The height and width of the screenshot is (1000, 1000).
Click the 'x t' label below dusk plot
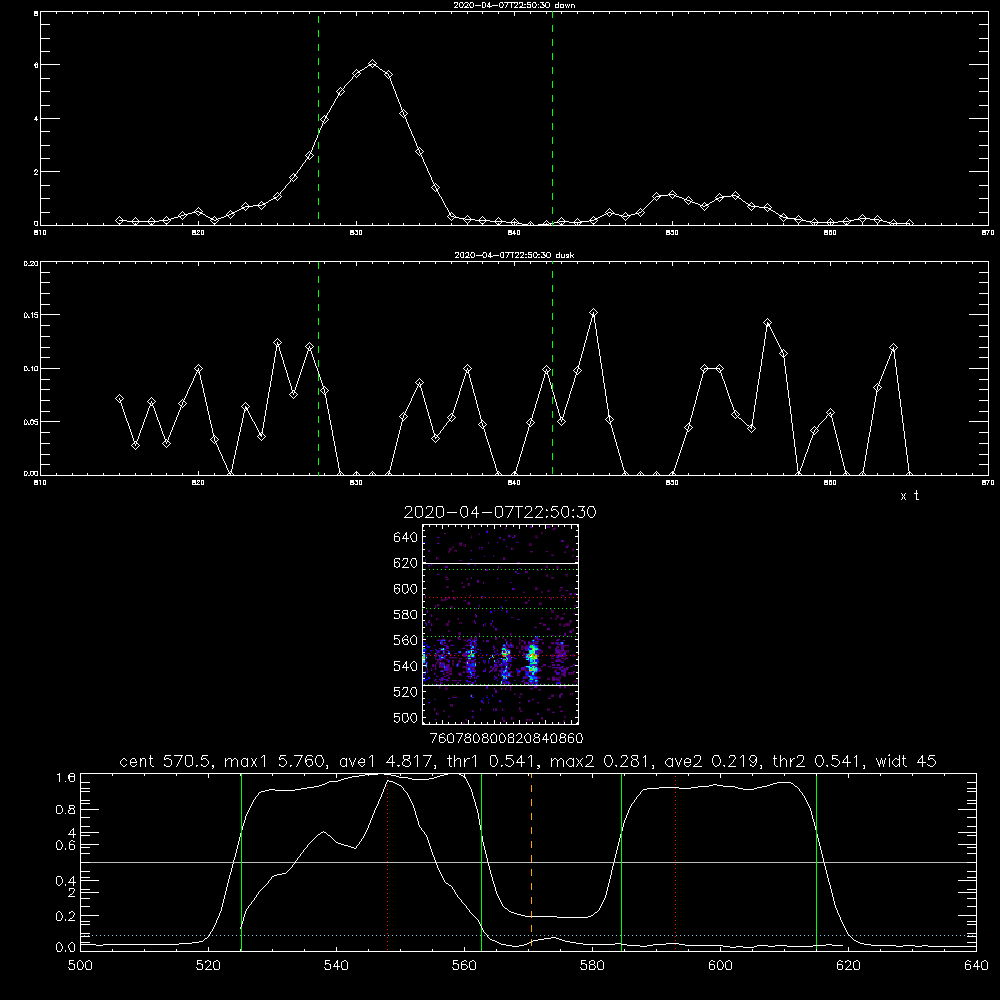click(x=909, y=496)
